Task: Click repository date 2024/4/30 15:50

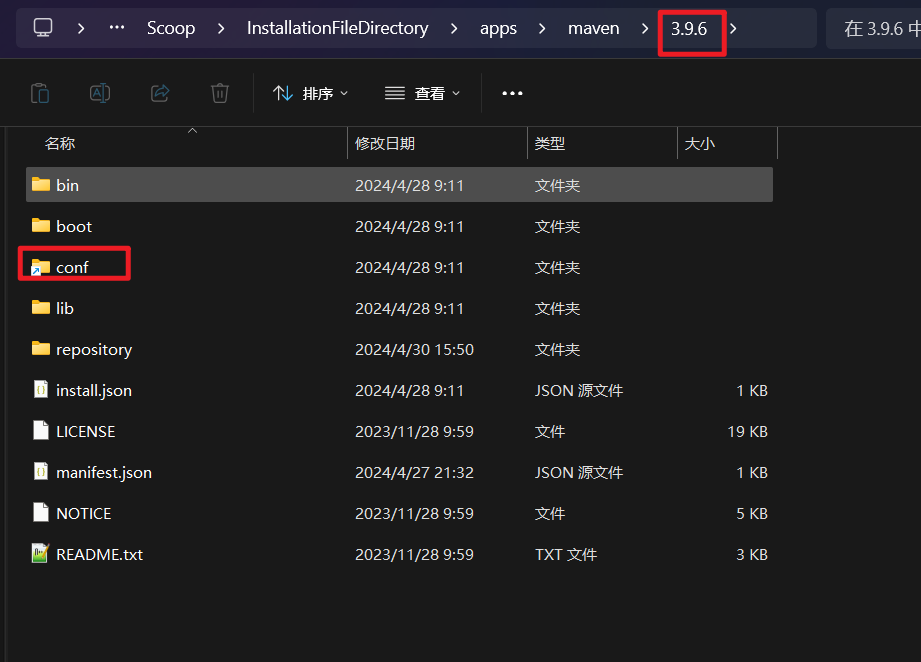Action: point(414,350)
